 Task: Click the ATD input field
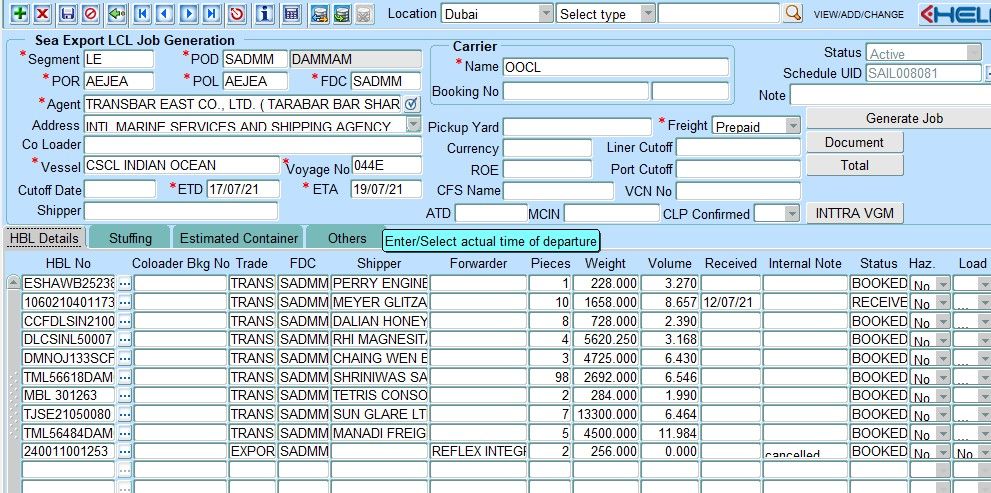click(x=490, y=214)
